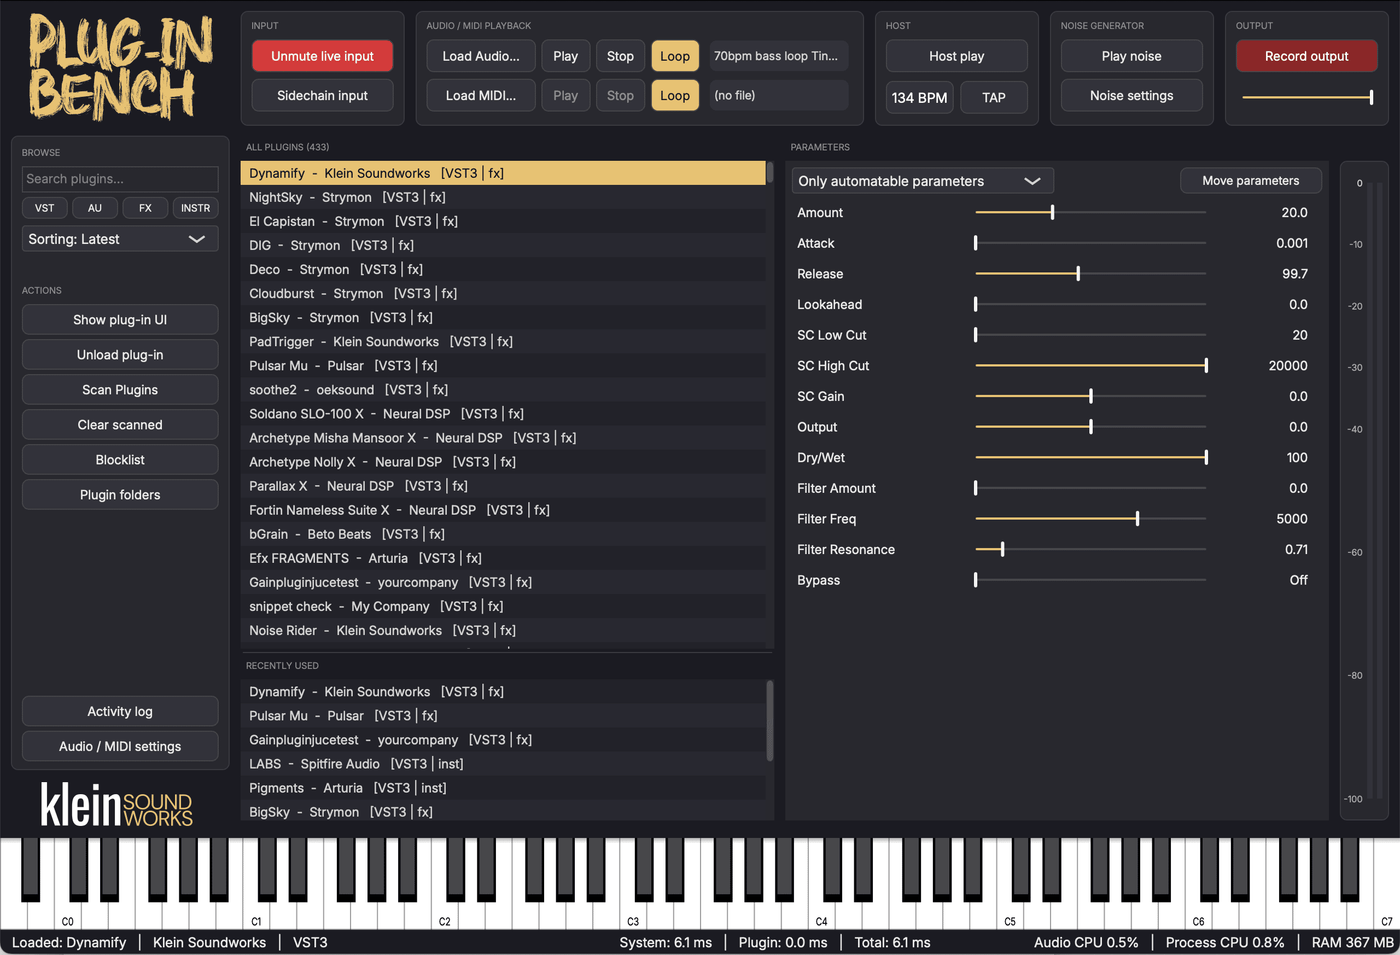Start Record output
Screen dimensions: 1400x955
pyautogui.click(x=1307, y=56)
